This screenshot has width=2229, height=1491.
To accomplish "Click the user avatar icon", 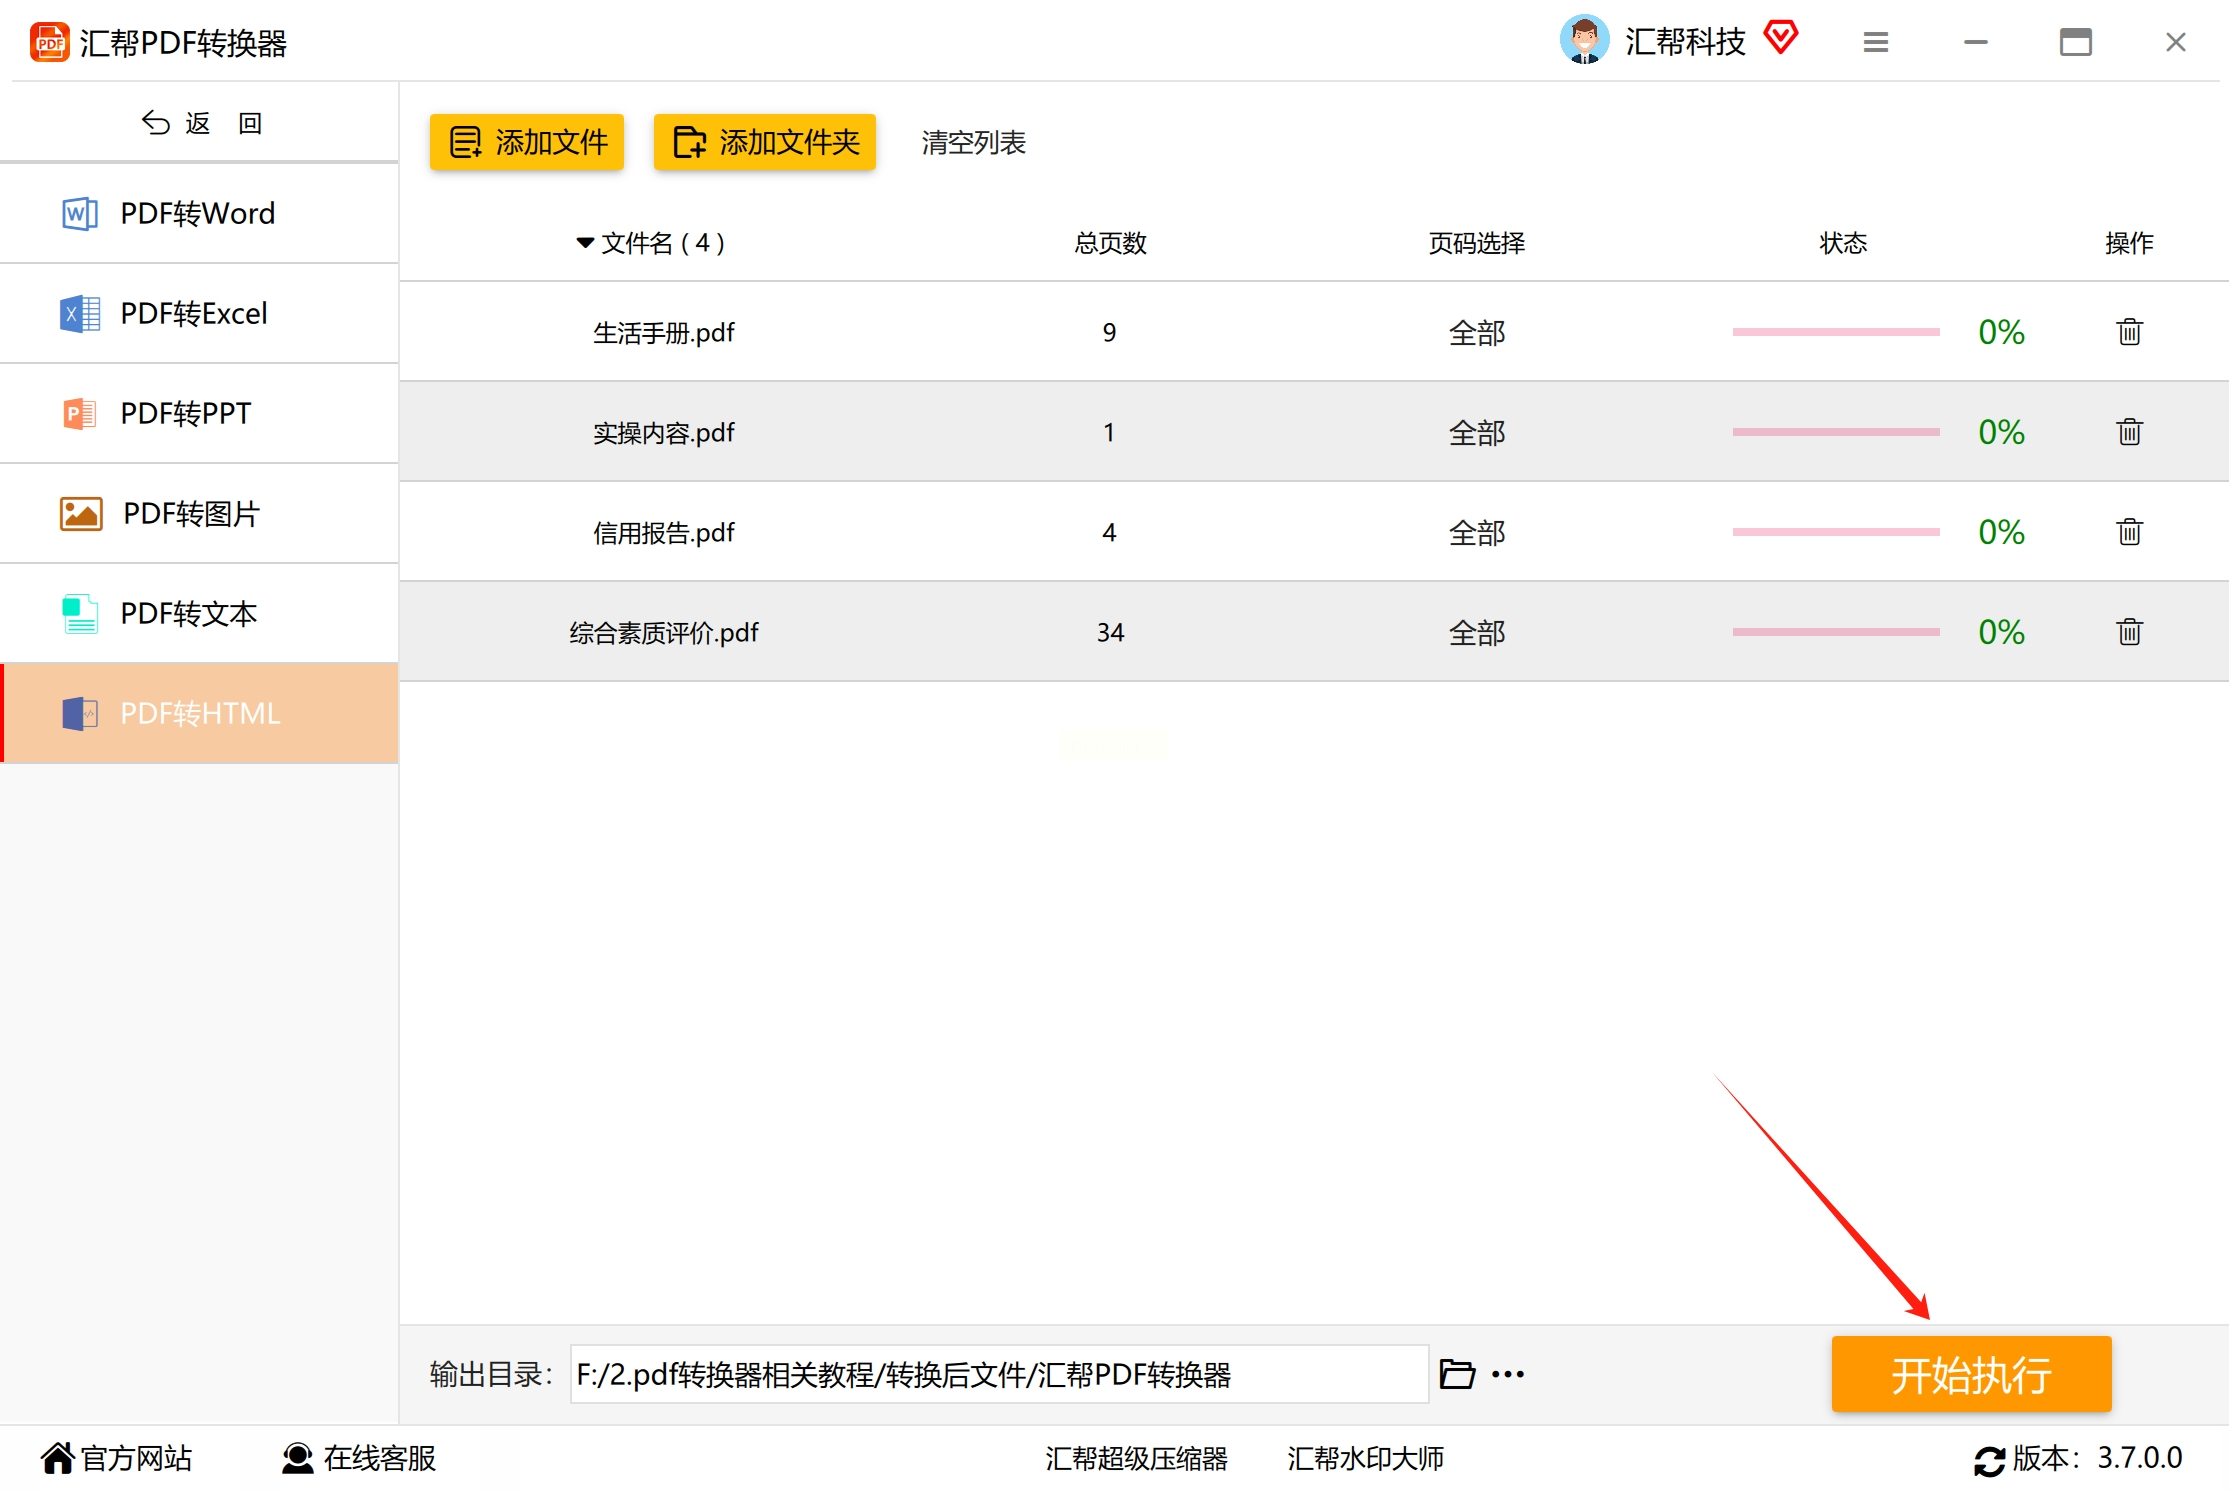I will [1584, 40].
